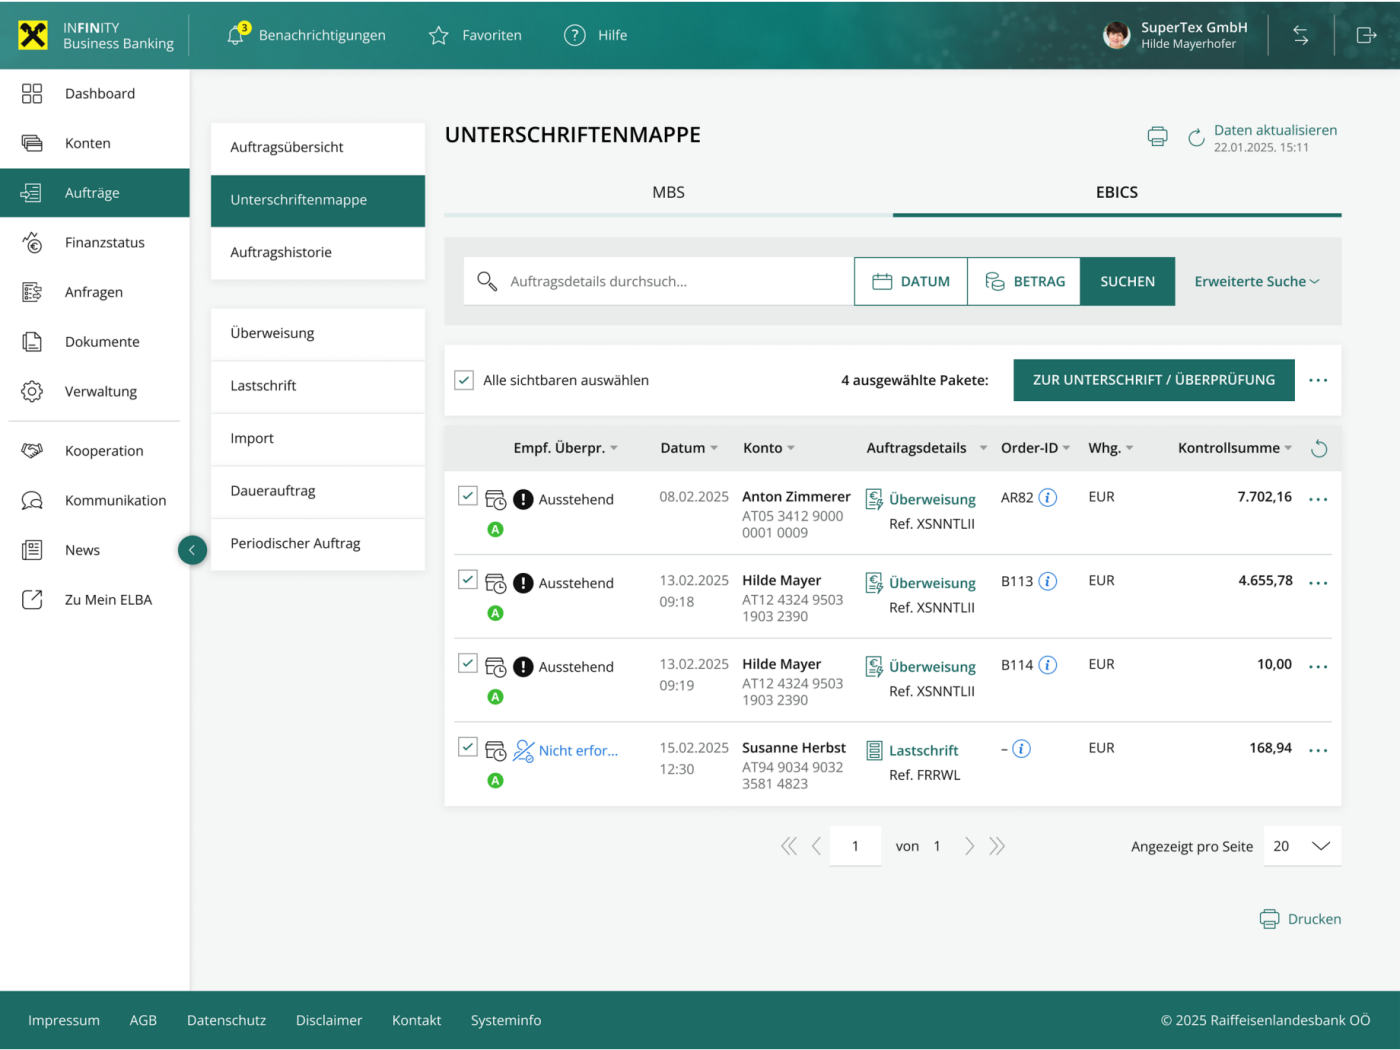1400x1050 pixels.
Task: Refresh data with Daten aktualisieren icon
Action: [1196, 138]
